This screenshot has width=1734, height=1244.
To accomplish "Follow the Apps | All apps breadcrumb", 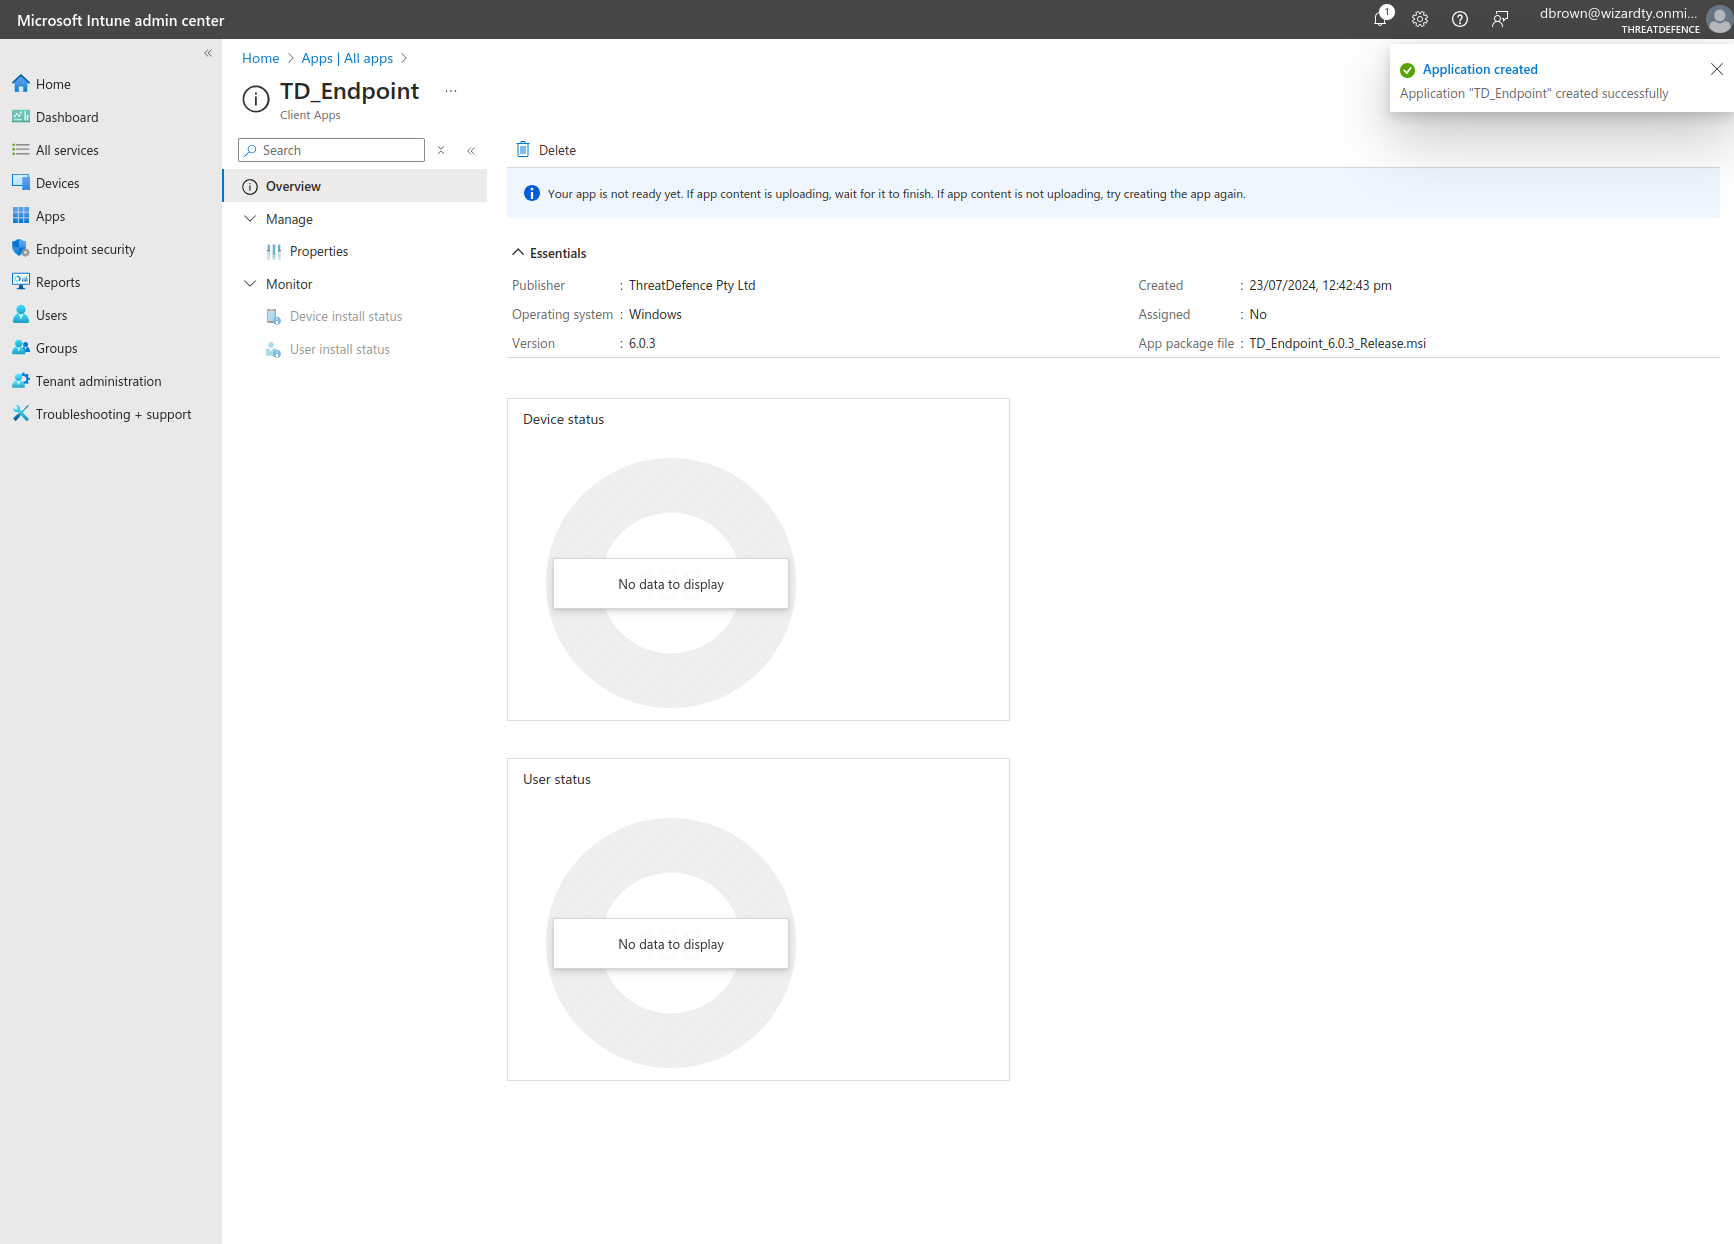I will [x=347, y=58].
